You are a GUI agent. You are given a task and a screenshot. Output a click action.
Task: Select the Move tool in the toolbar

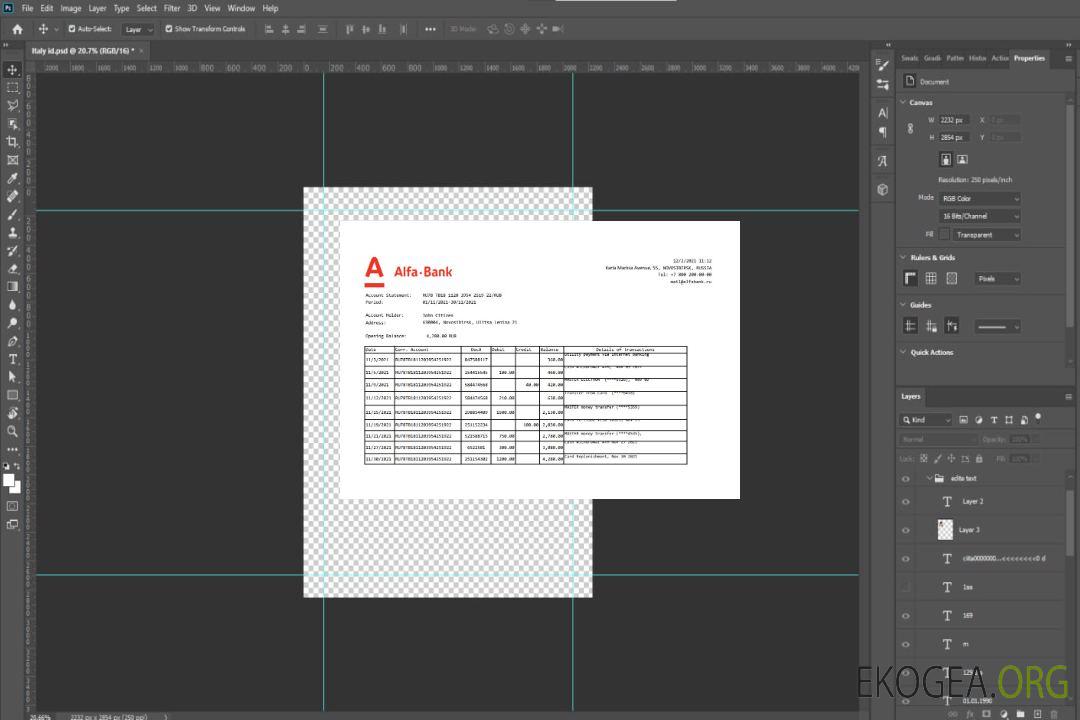point(12,69)
